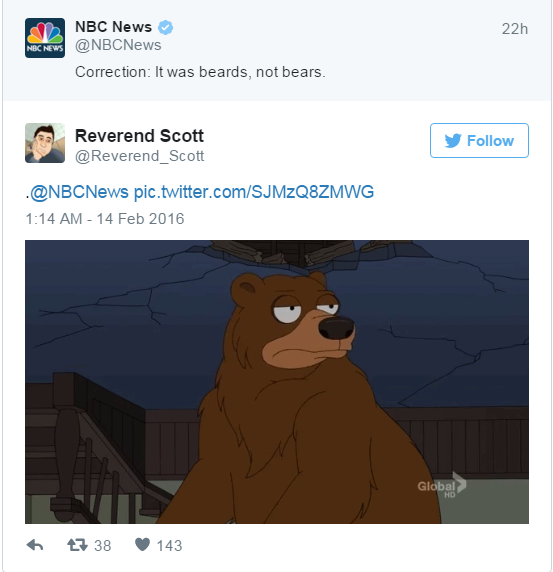Click the Twitter bird in Follow button
The height and width of the screenshot is (572, 553).
tap(453, 141)
